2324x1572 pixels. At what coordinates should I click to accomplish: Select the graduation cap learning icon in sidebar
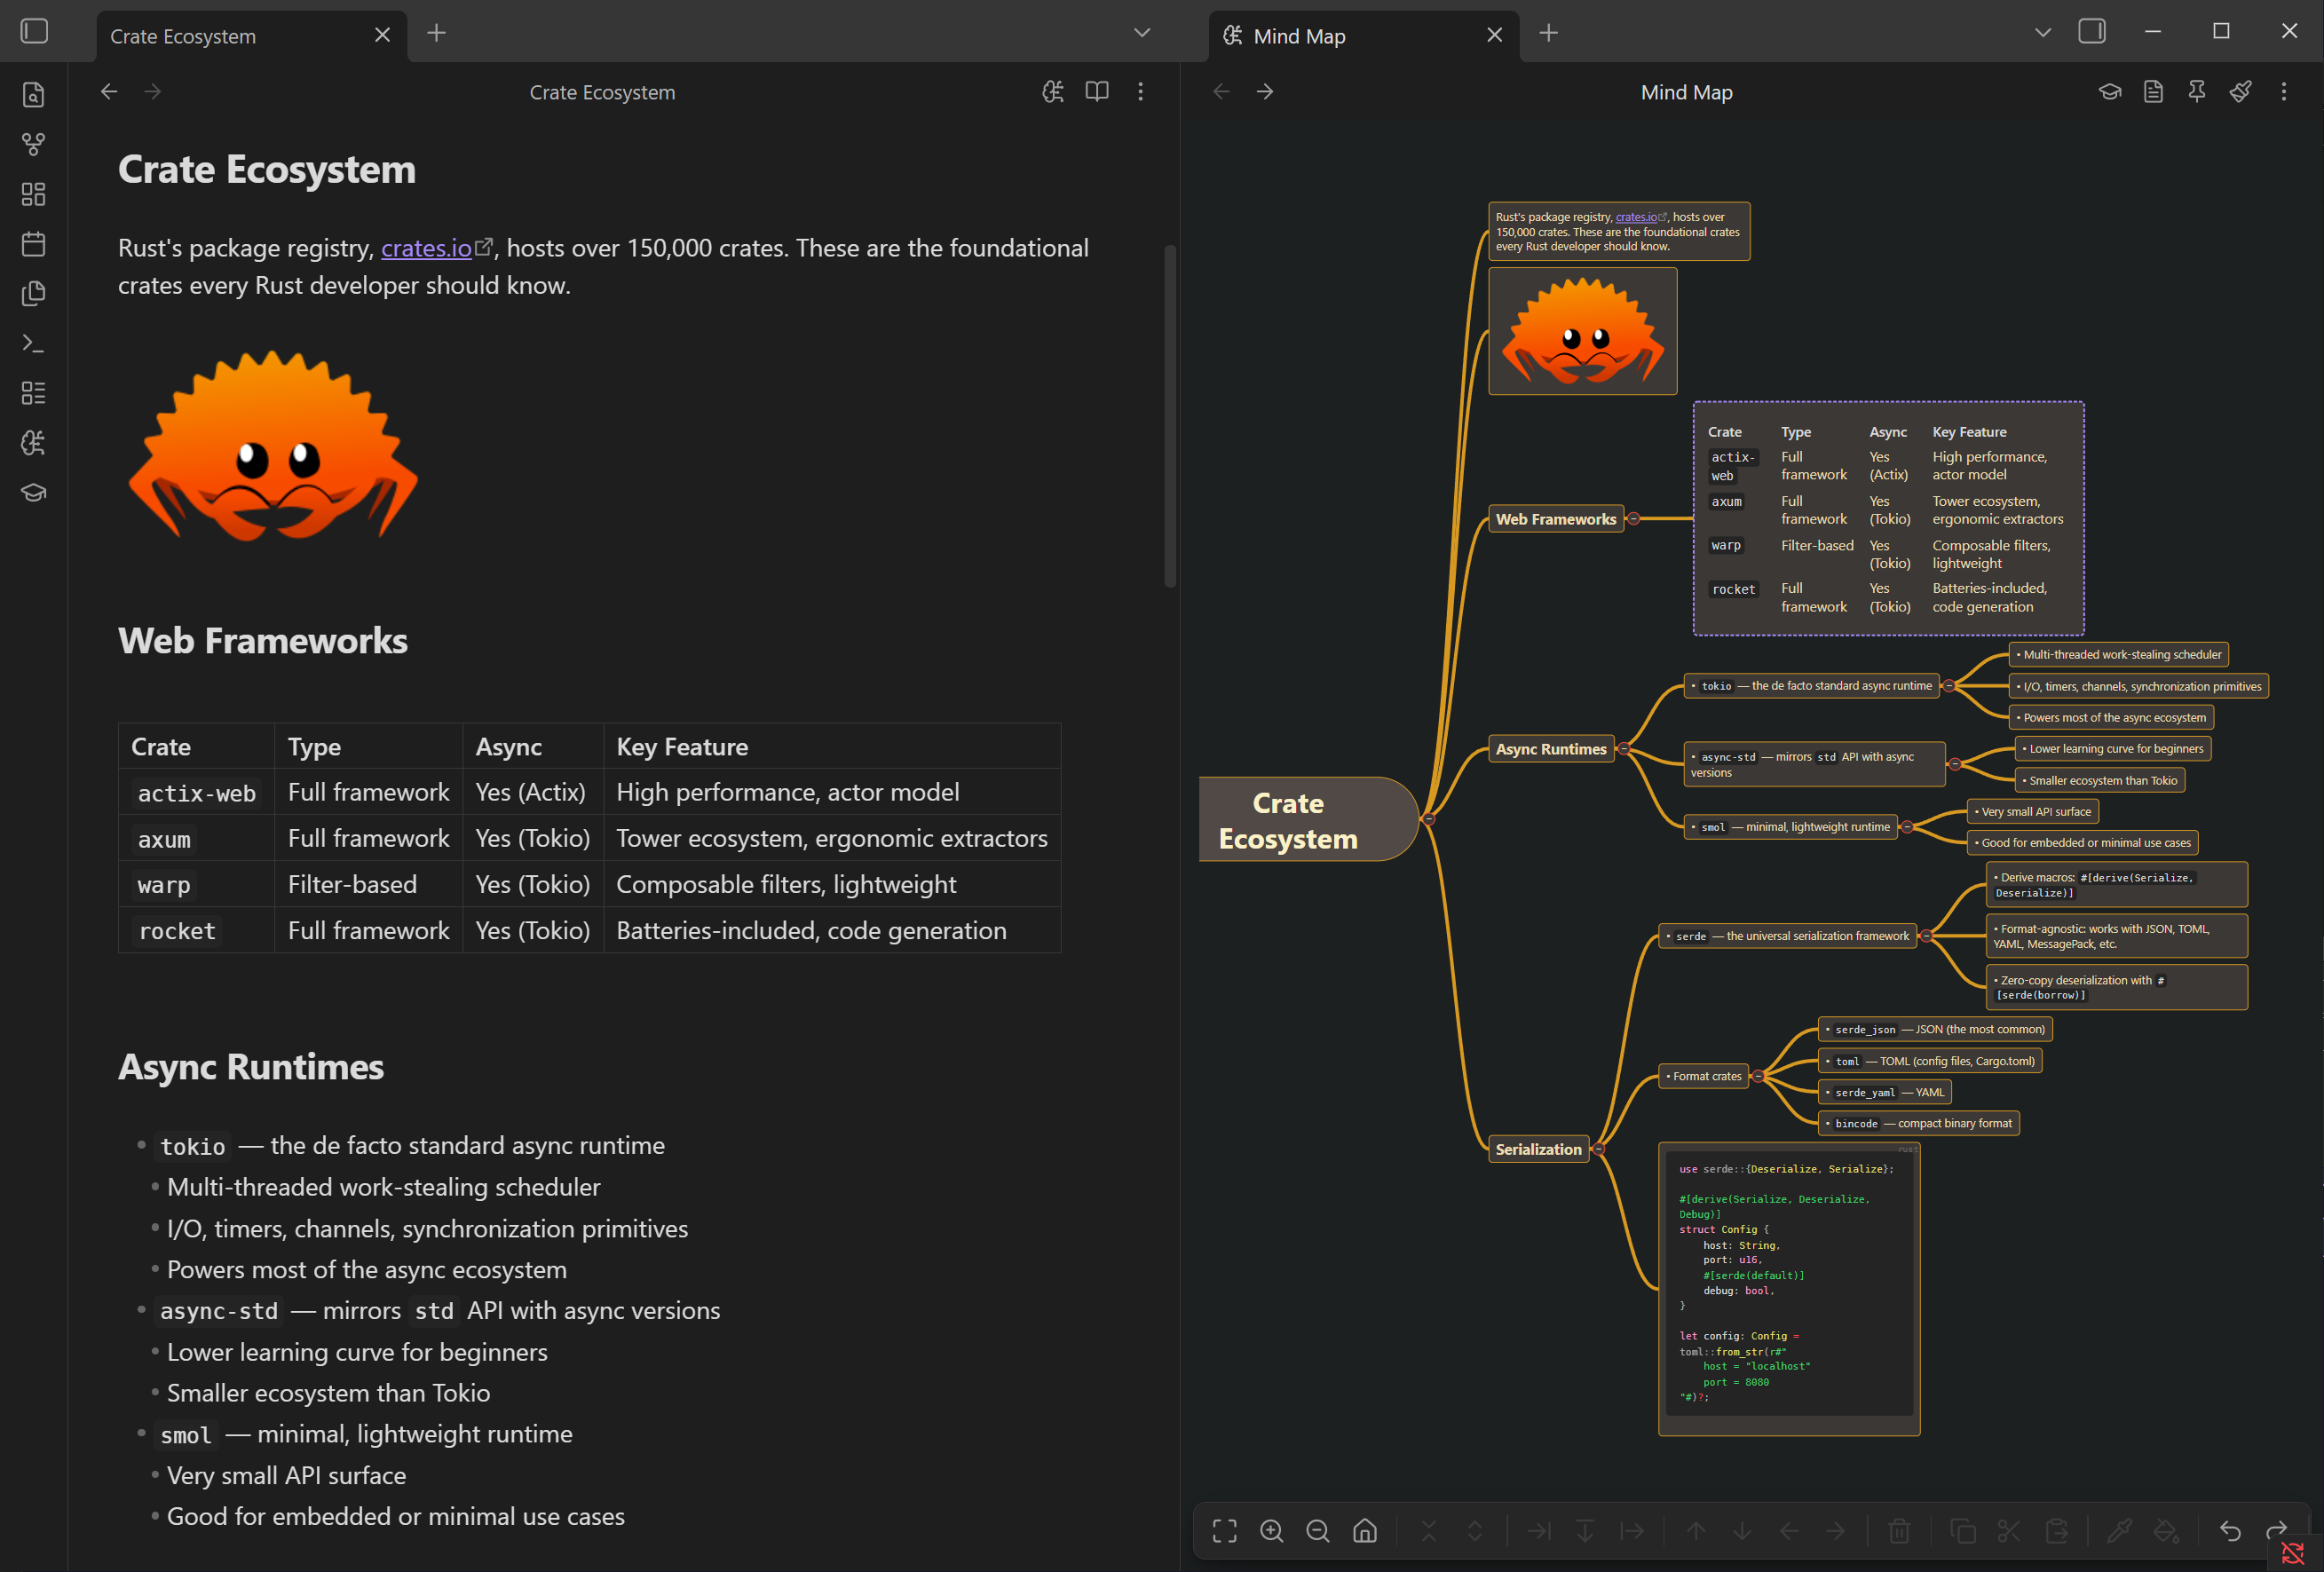coord(33,492)
